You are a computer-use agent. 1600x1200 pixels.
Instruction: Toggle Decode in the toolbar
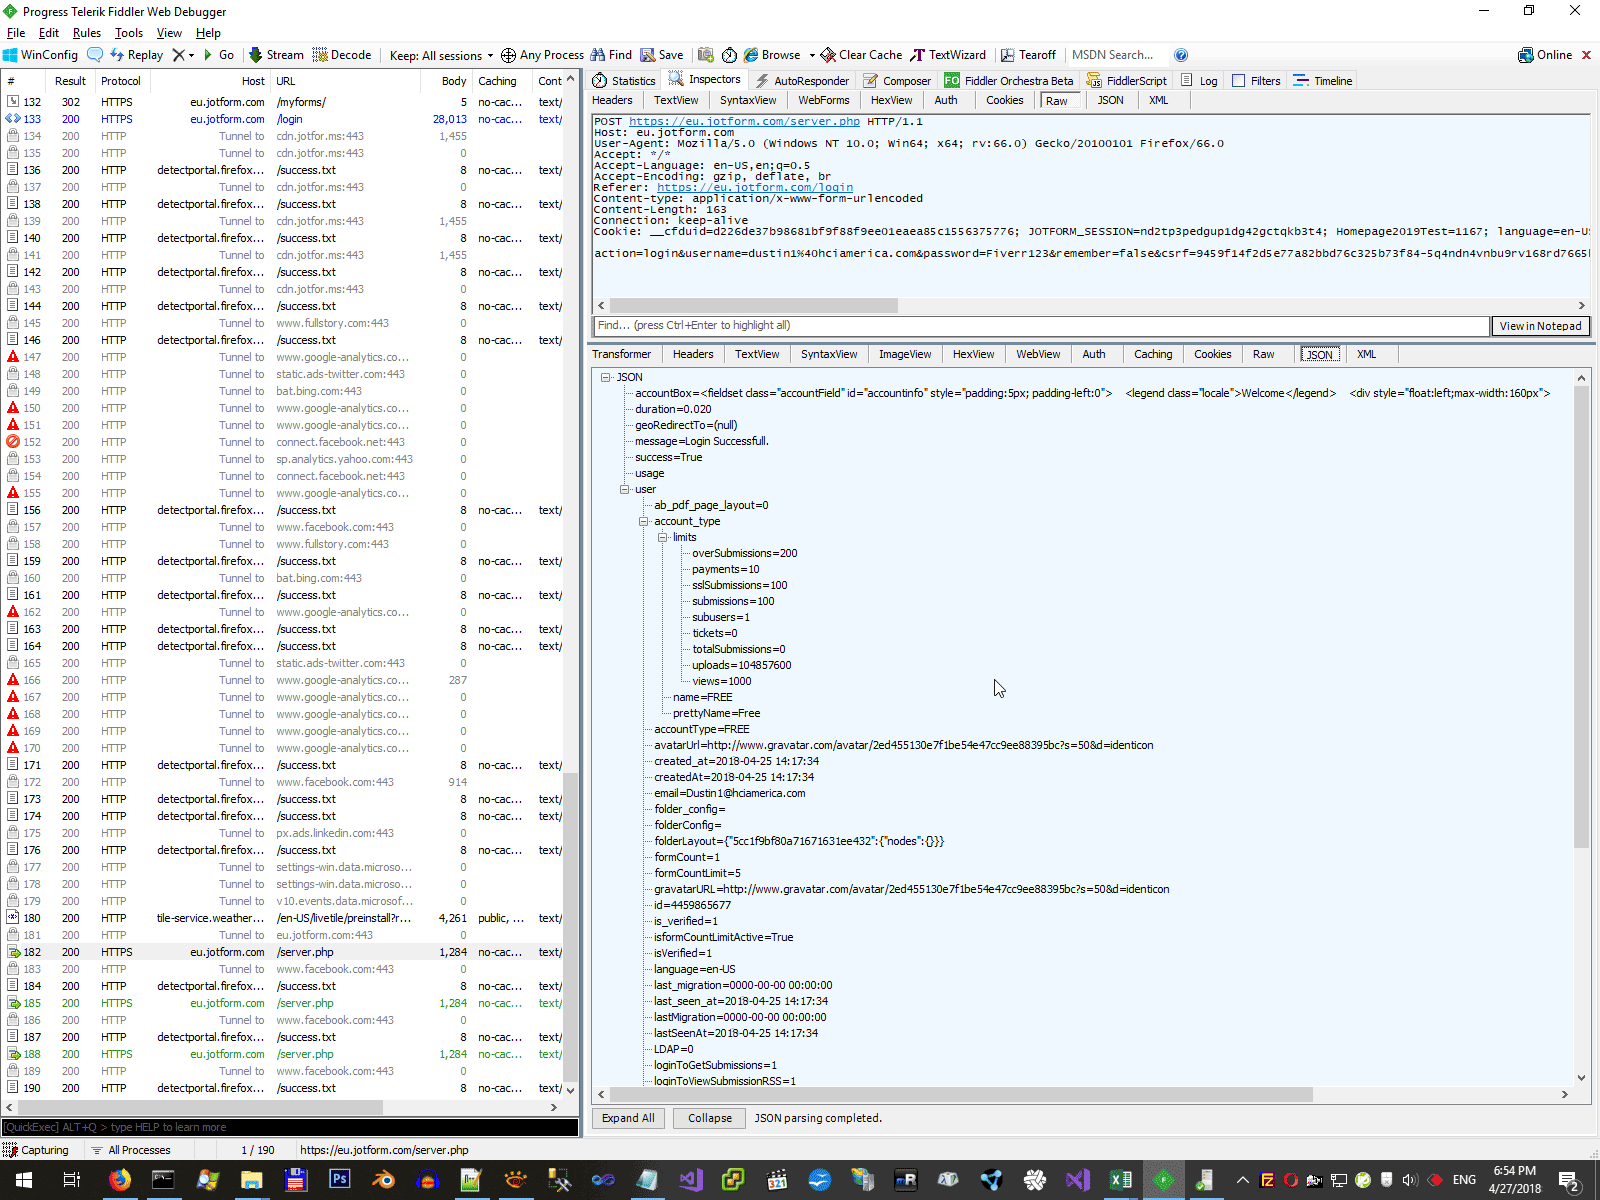342,55
